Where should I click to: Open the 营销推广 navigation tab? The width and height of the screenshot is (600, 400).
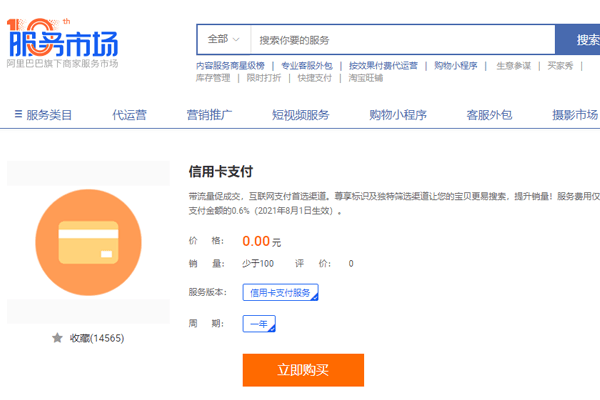click(x=209, y=115)
